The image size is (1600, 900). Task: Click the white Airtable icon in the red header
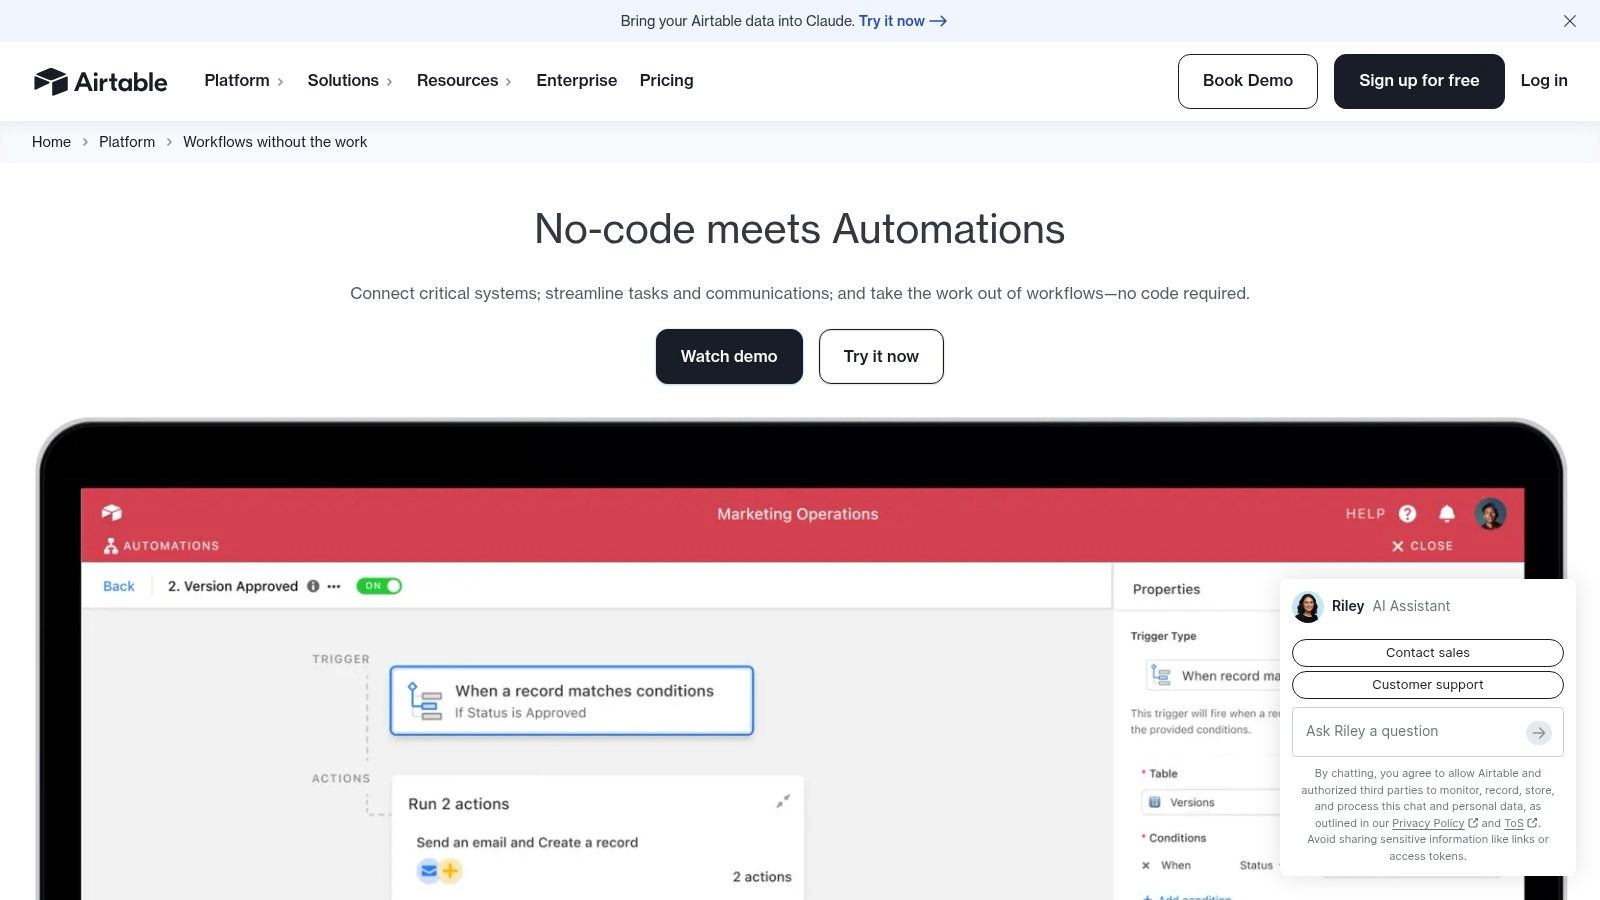111,513
